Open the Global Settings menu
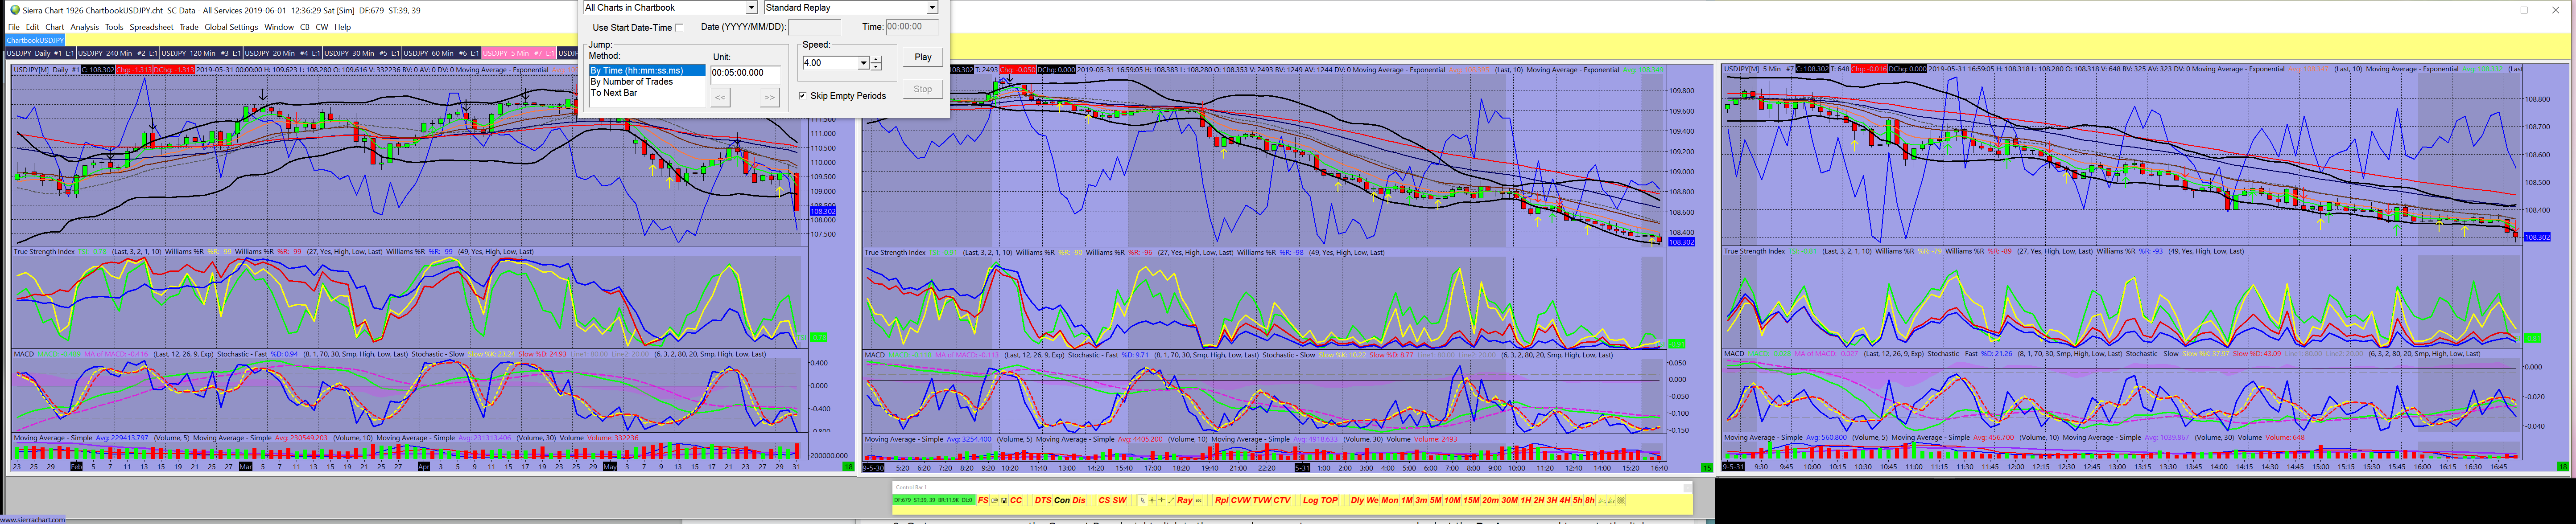The height and width of the screenshot is (524, 2576). pyautogui.click(x=231, y=27)
